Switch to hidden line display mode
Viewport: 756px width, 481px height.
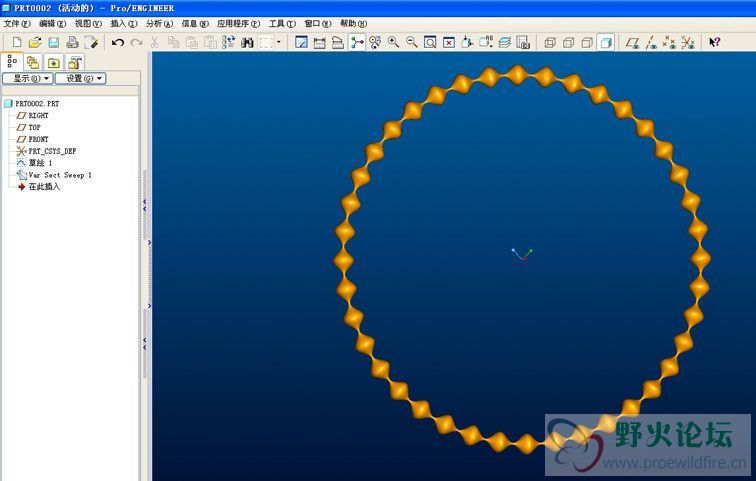[568, 42]
